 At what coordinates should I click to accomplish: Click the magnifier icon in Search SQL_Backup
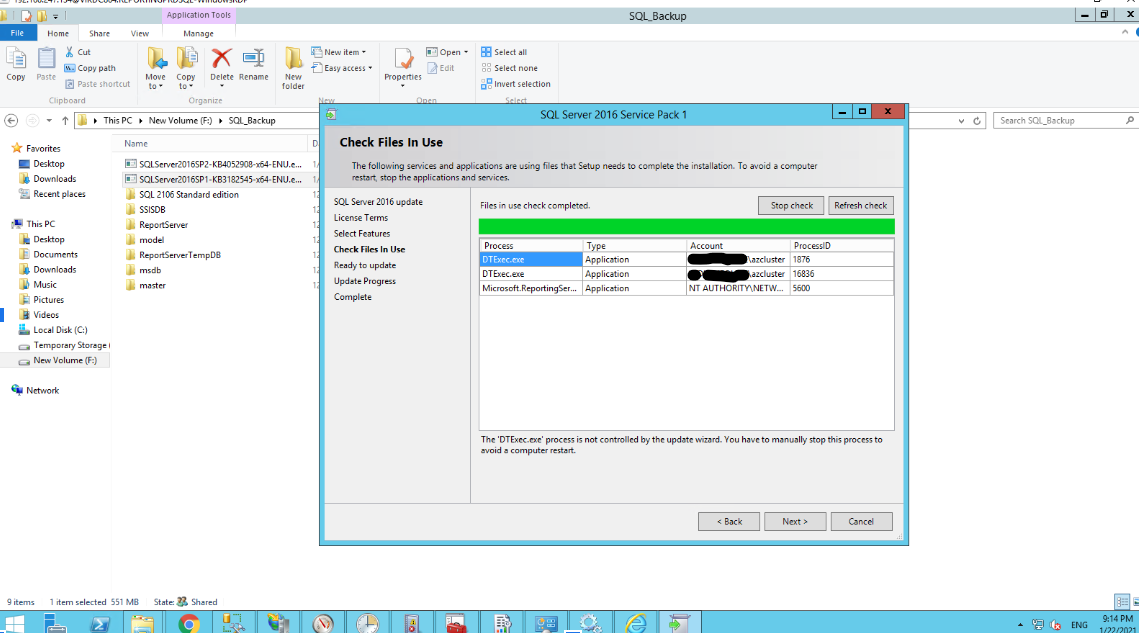1130,121
